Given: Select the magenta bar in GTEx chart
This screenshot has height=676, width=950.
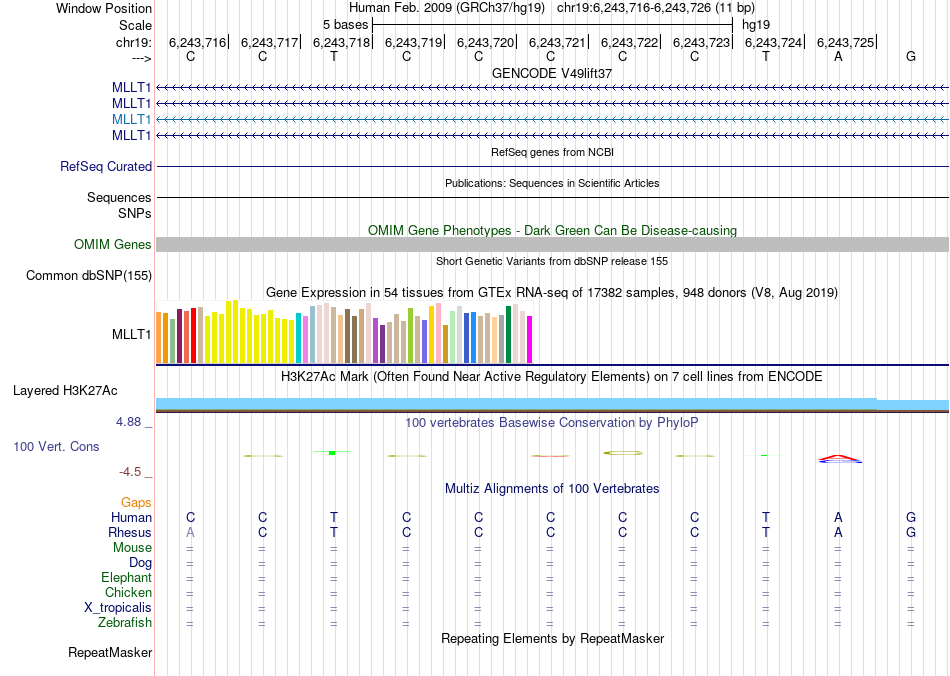Looking at the screenshot, I should pos(530,340).
